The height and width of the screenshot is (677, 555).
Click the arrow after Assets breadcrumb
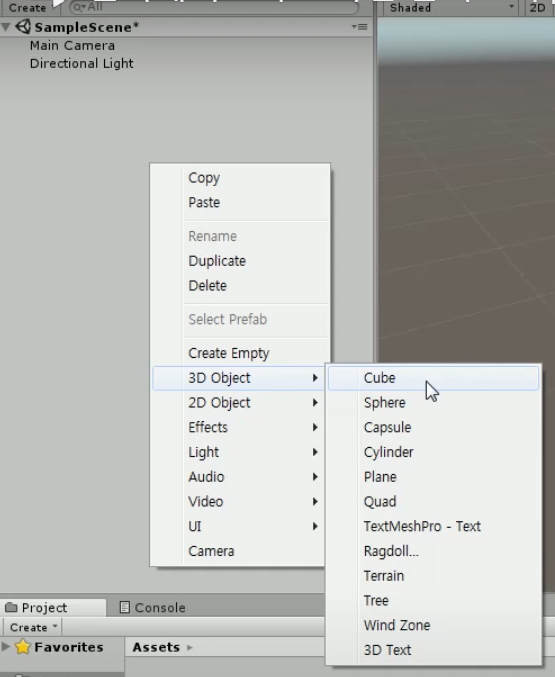[x=189, y=647]
